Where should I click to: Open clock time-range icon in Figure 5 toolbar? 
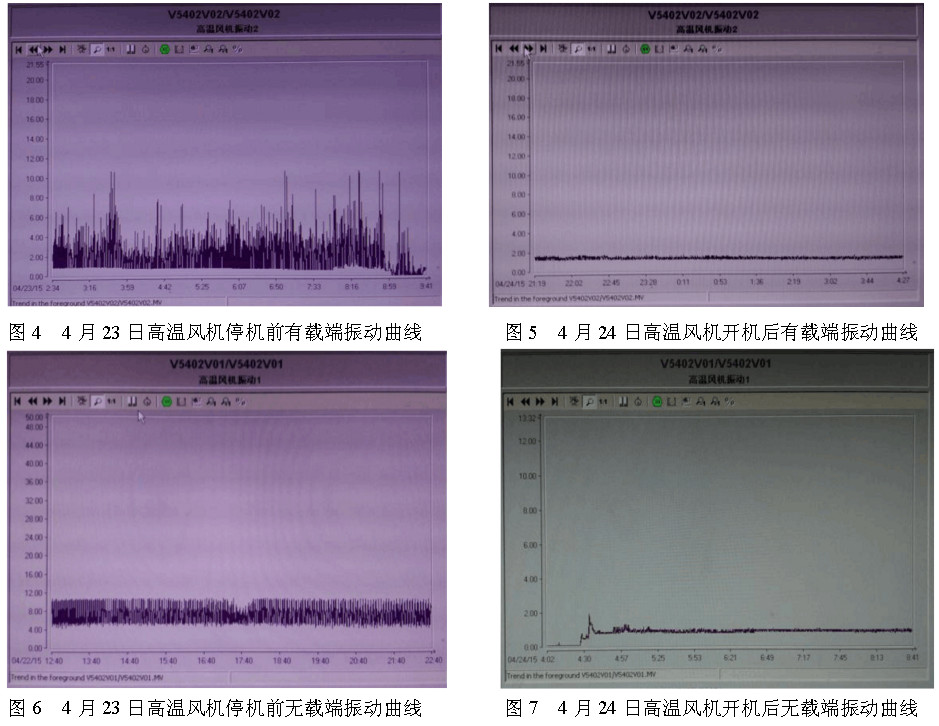click(626, 49)
